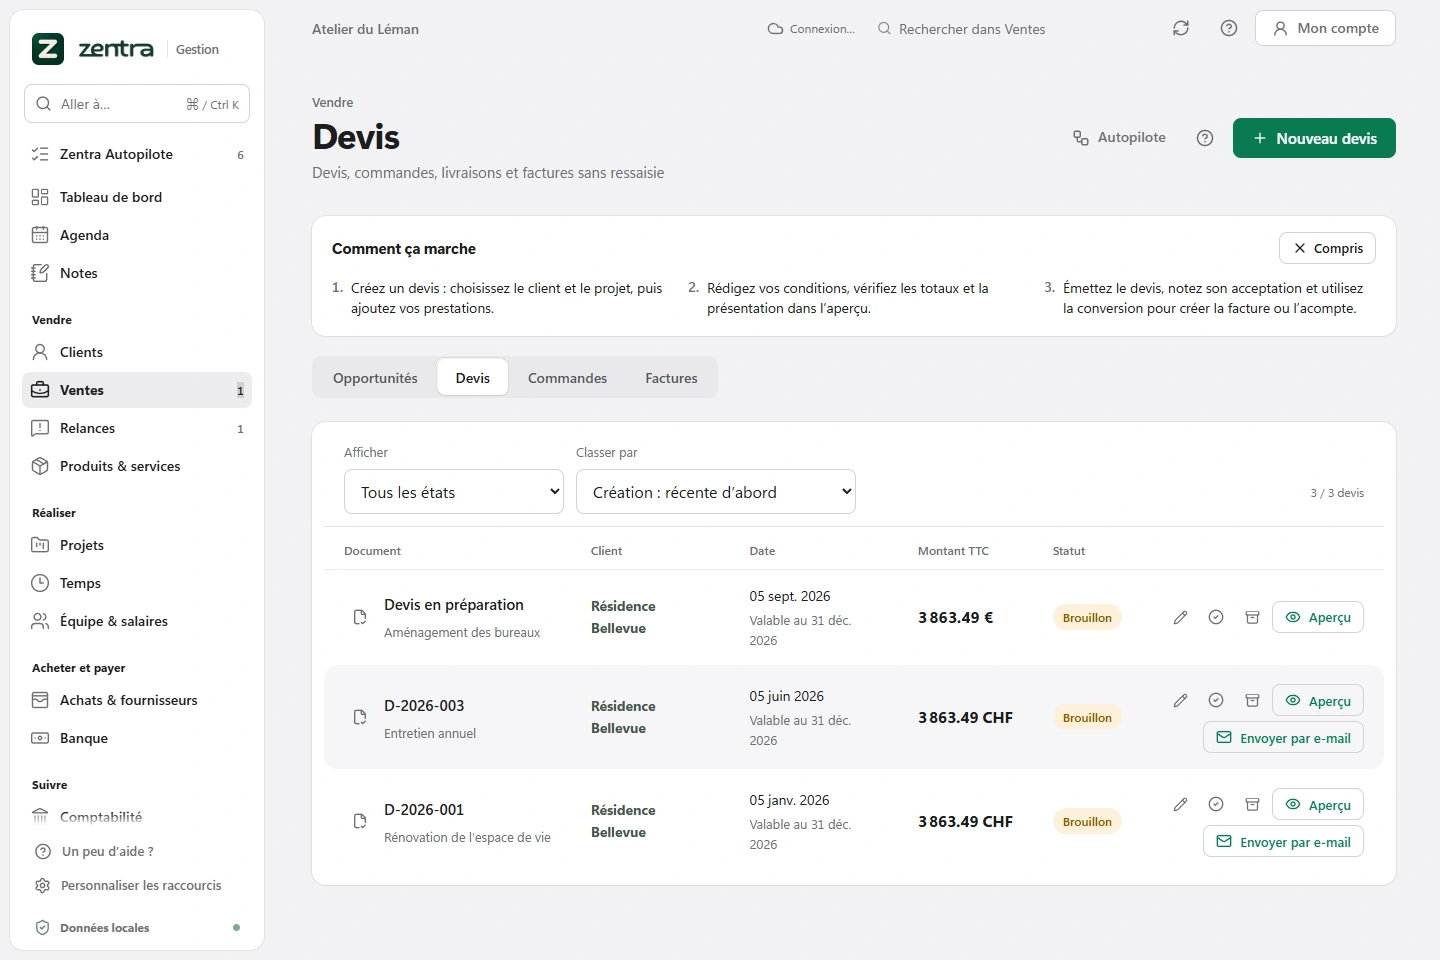Image resolution: width=1440 pixels, height=960 pixels.
Task: Open Banque in the sidebar
Action: click(x=137, y=738)
